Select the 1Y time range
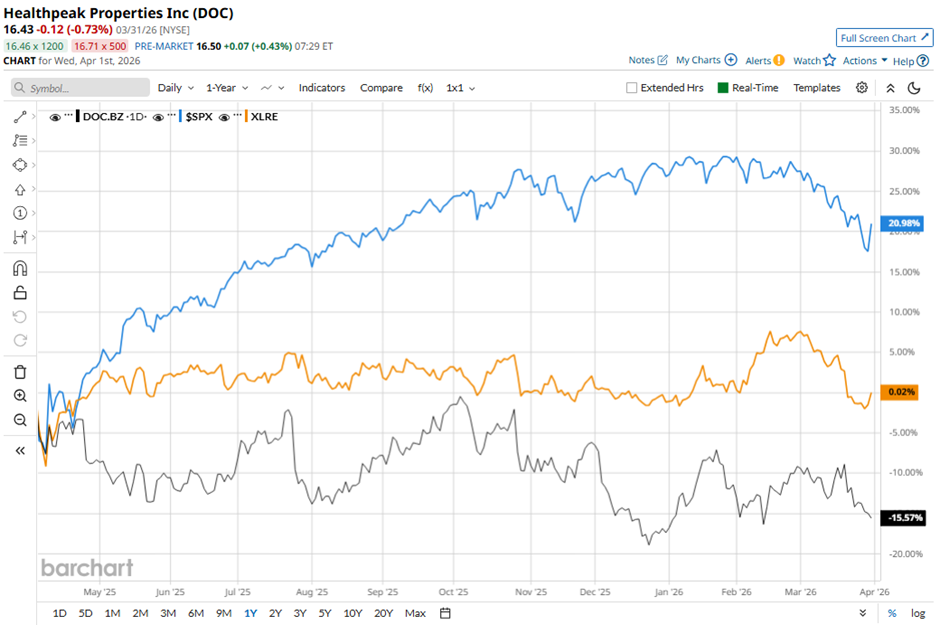 (x=251, y=613)
